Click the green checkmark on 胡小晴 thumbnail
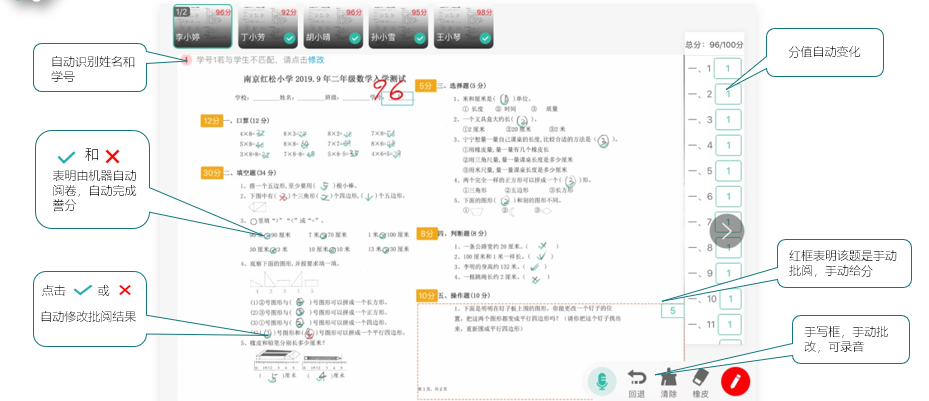929x401 pixels. [x=355, y=38]
